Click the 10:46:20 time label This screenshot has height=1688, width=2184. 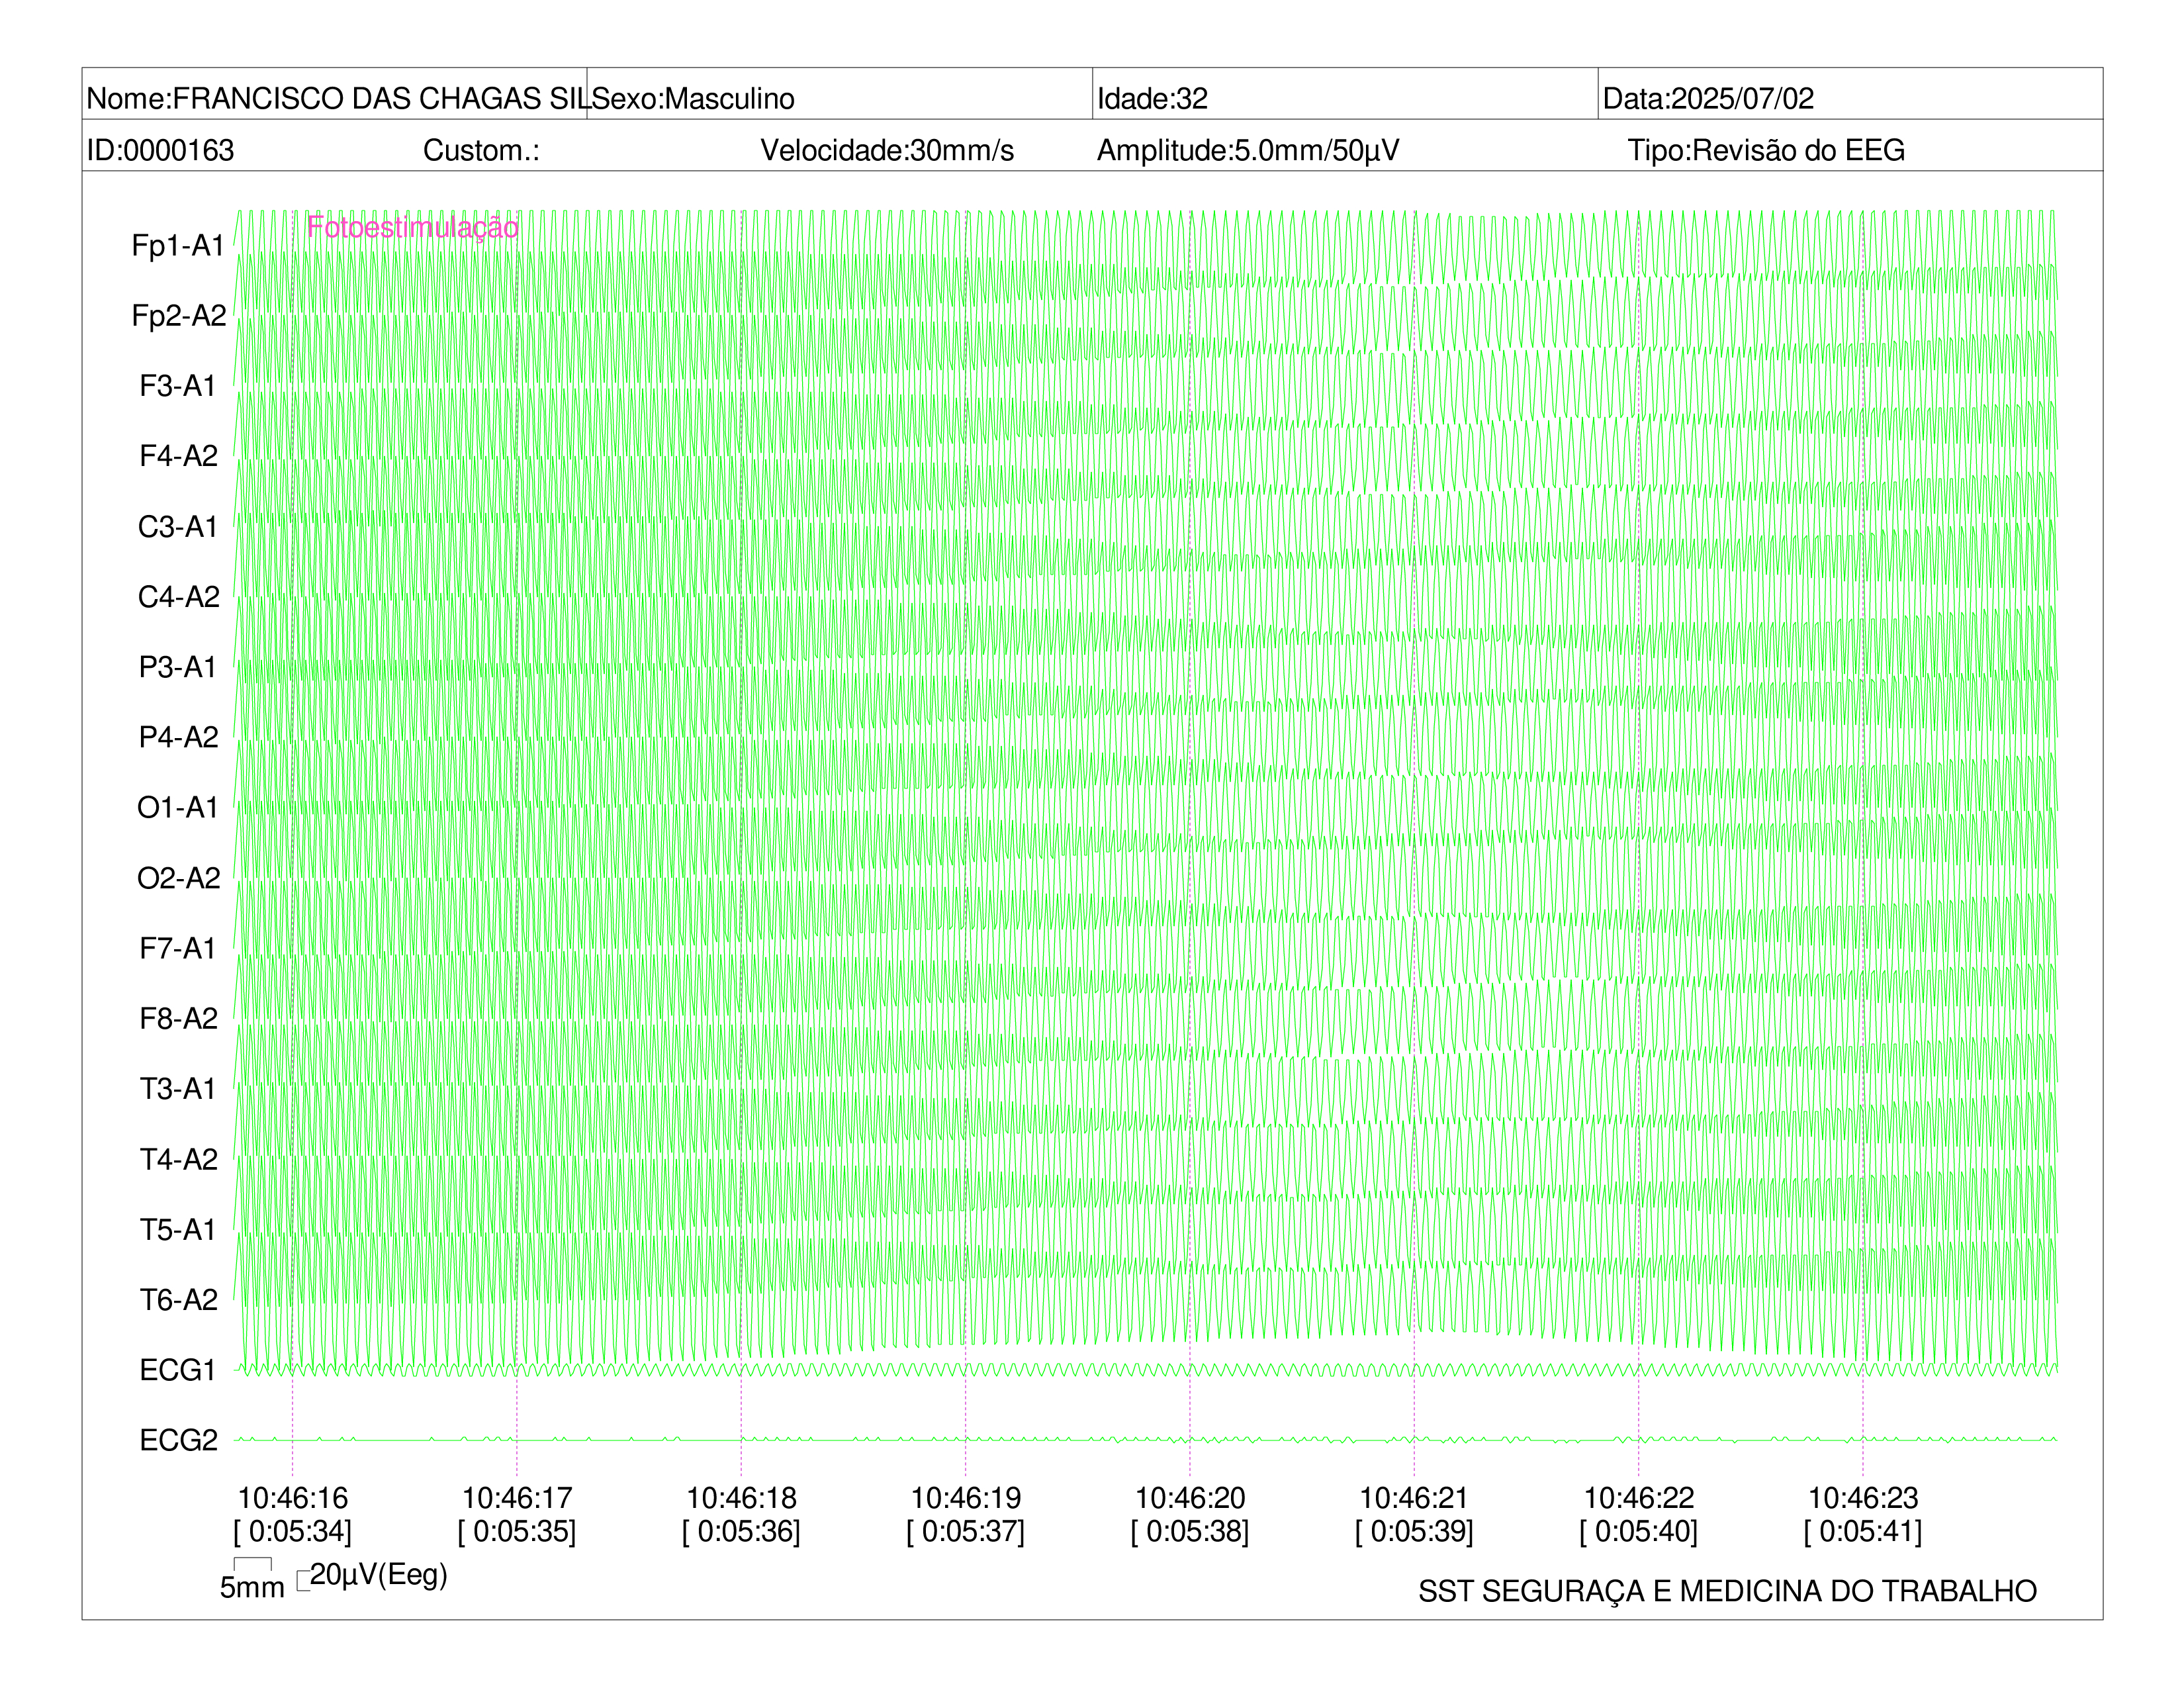pos(1190,1498)
